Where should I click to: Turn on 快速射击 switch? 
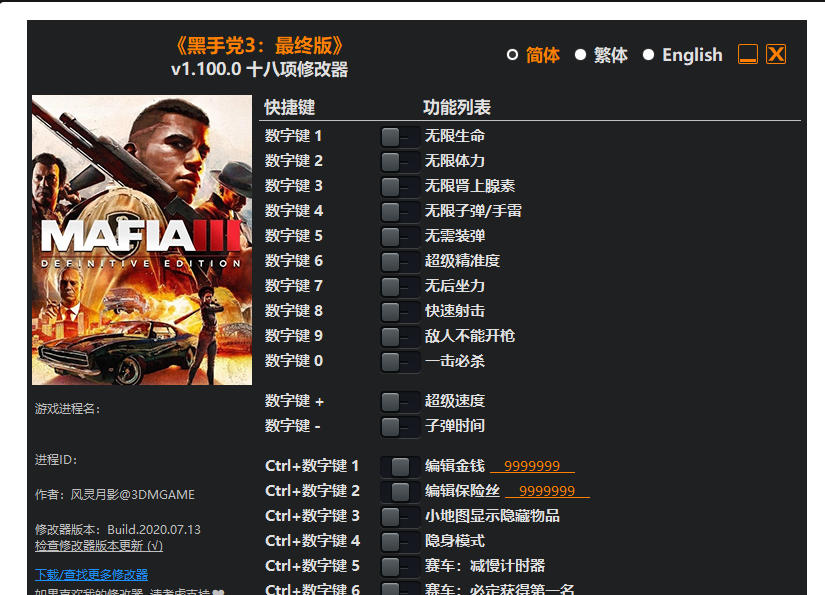tap(399, 311)
